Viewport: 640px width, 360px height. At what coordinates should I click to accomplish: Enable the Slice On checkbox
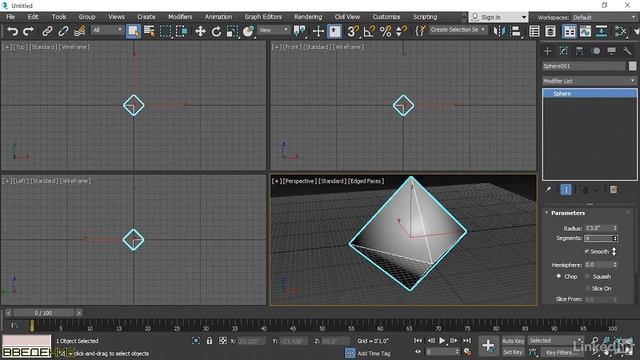[x=588, y=288]
